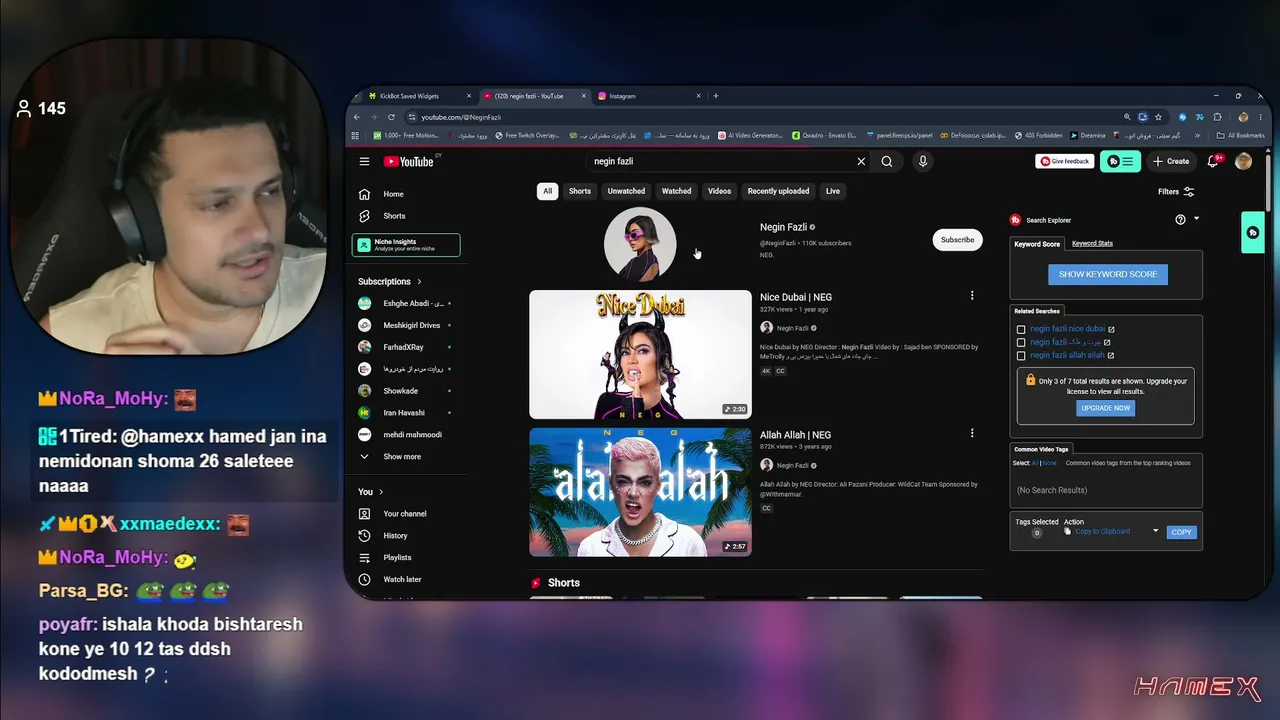1280x720 pixels.
Task: Clear the 'negin fazli' search query
Action: pos(861,161)
